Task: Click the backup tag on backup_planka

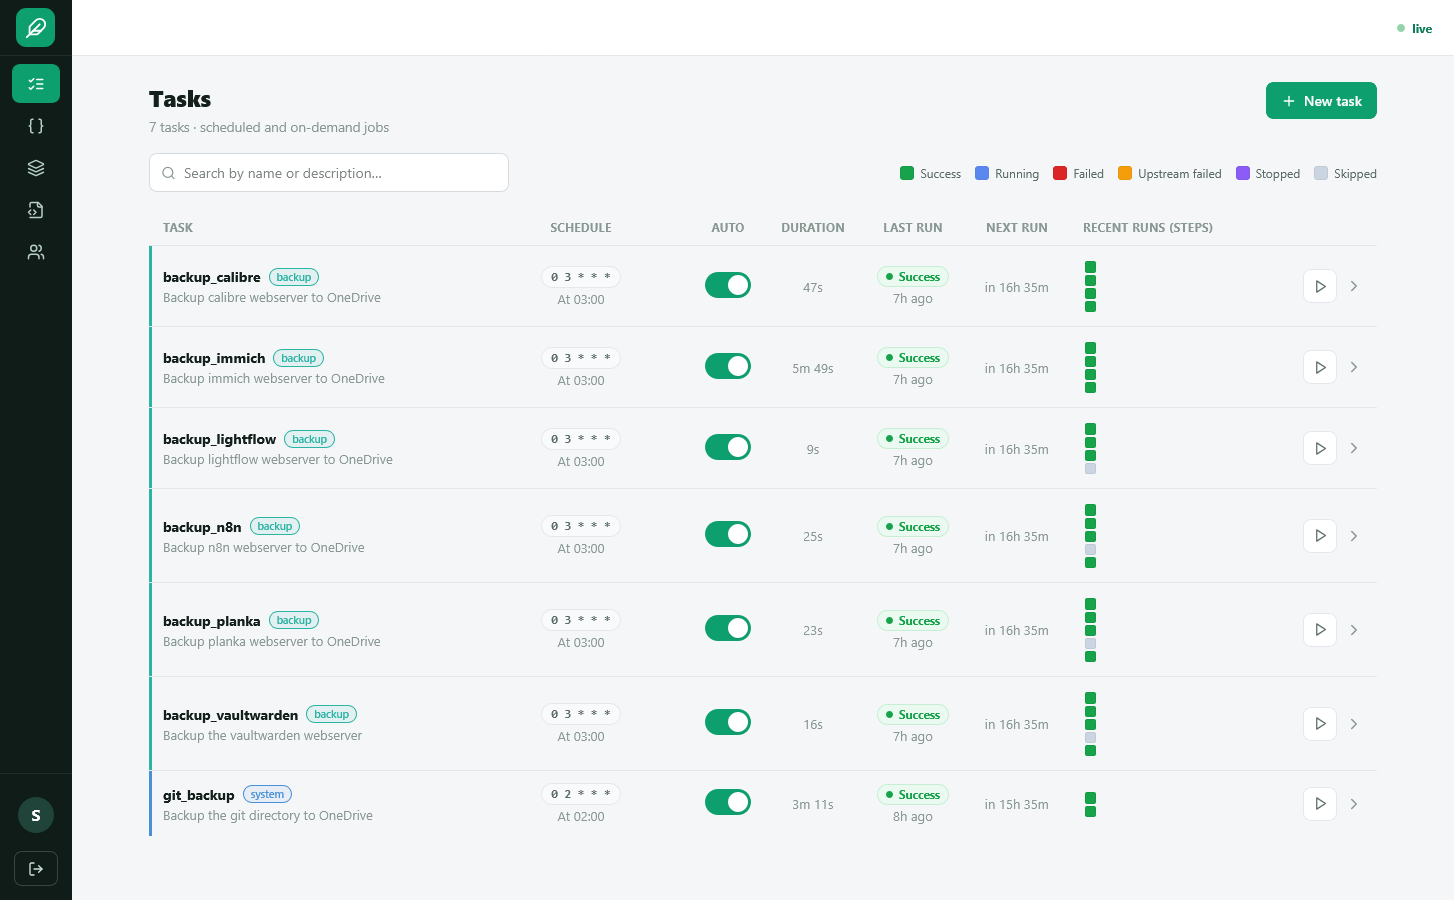Action: coord(294,621)
